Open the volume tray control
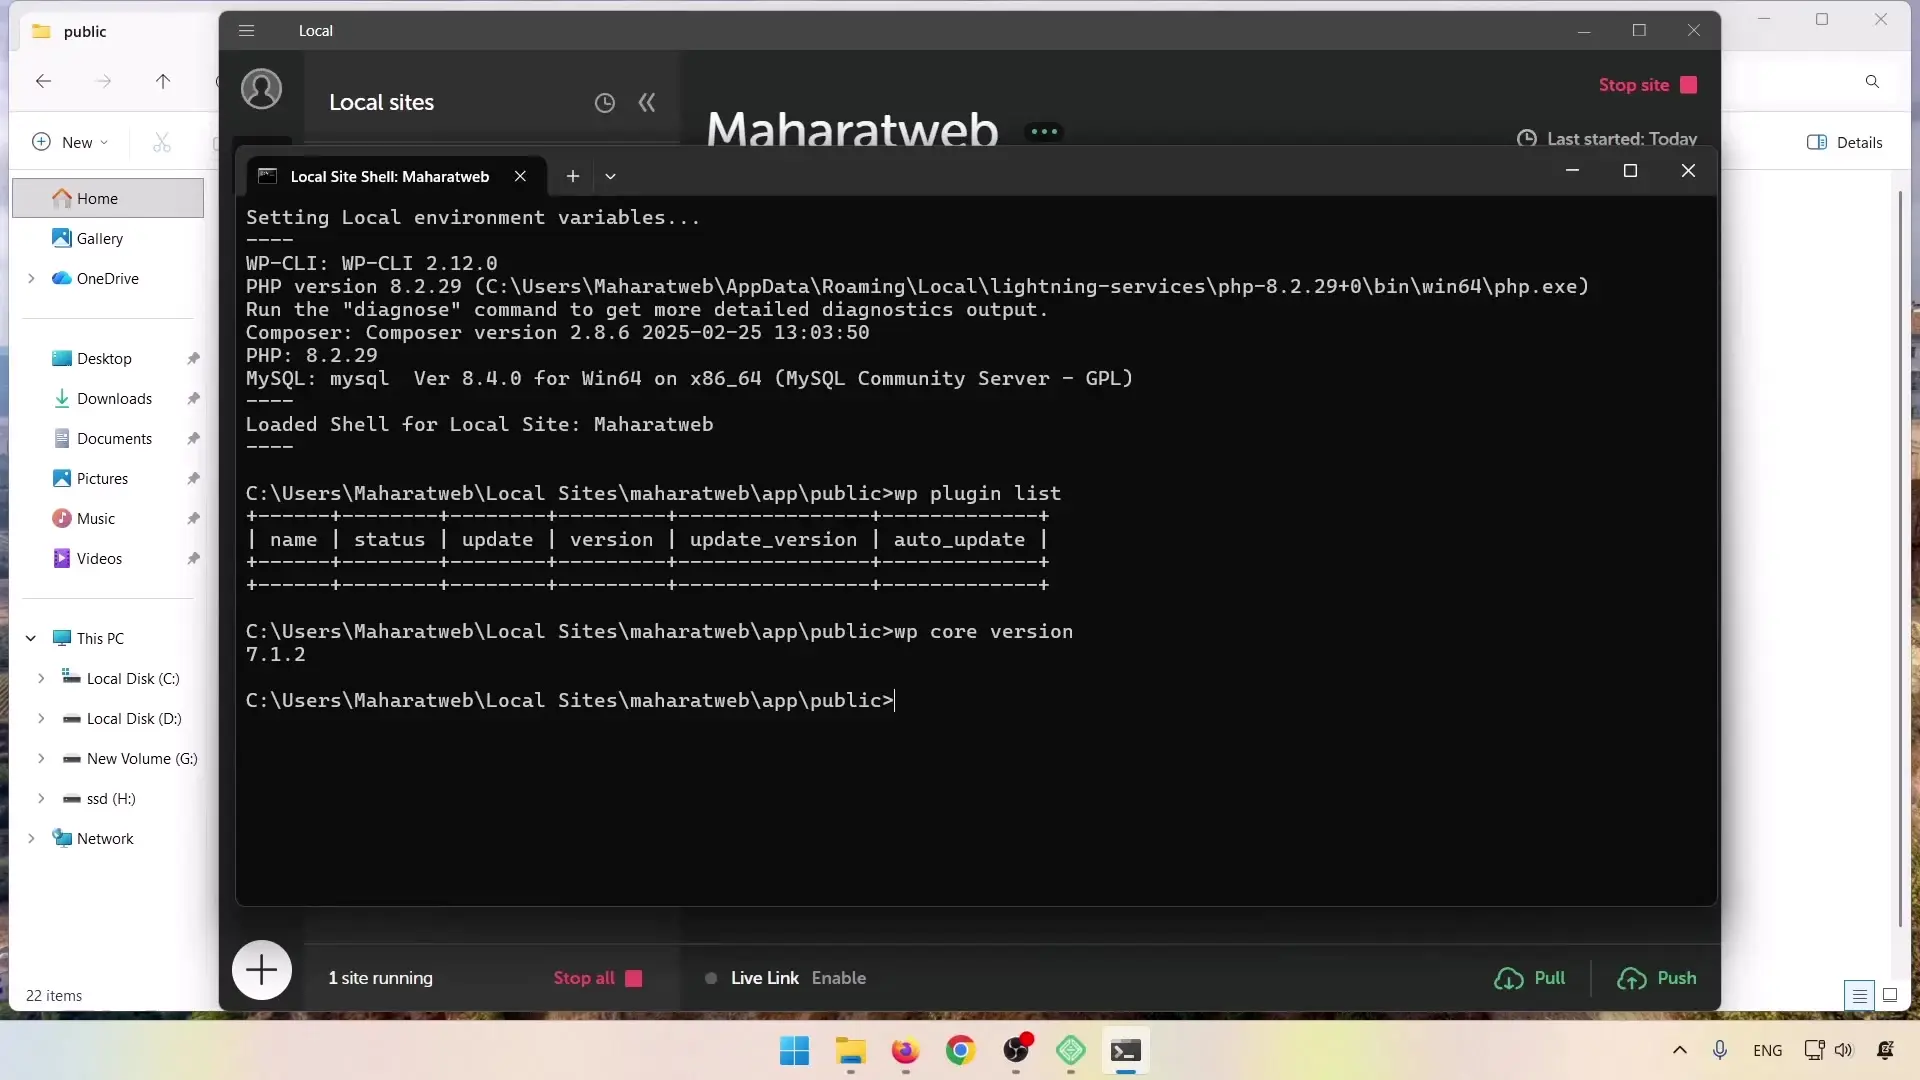The image size is (1920, 1080). 1843,1050
